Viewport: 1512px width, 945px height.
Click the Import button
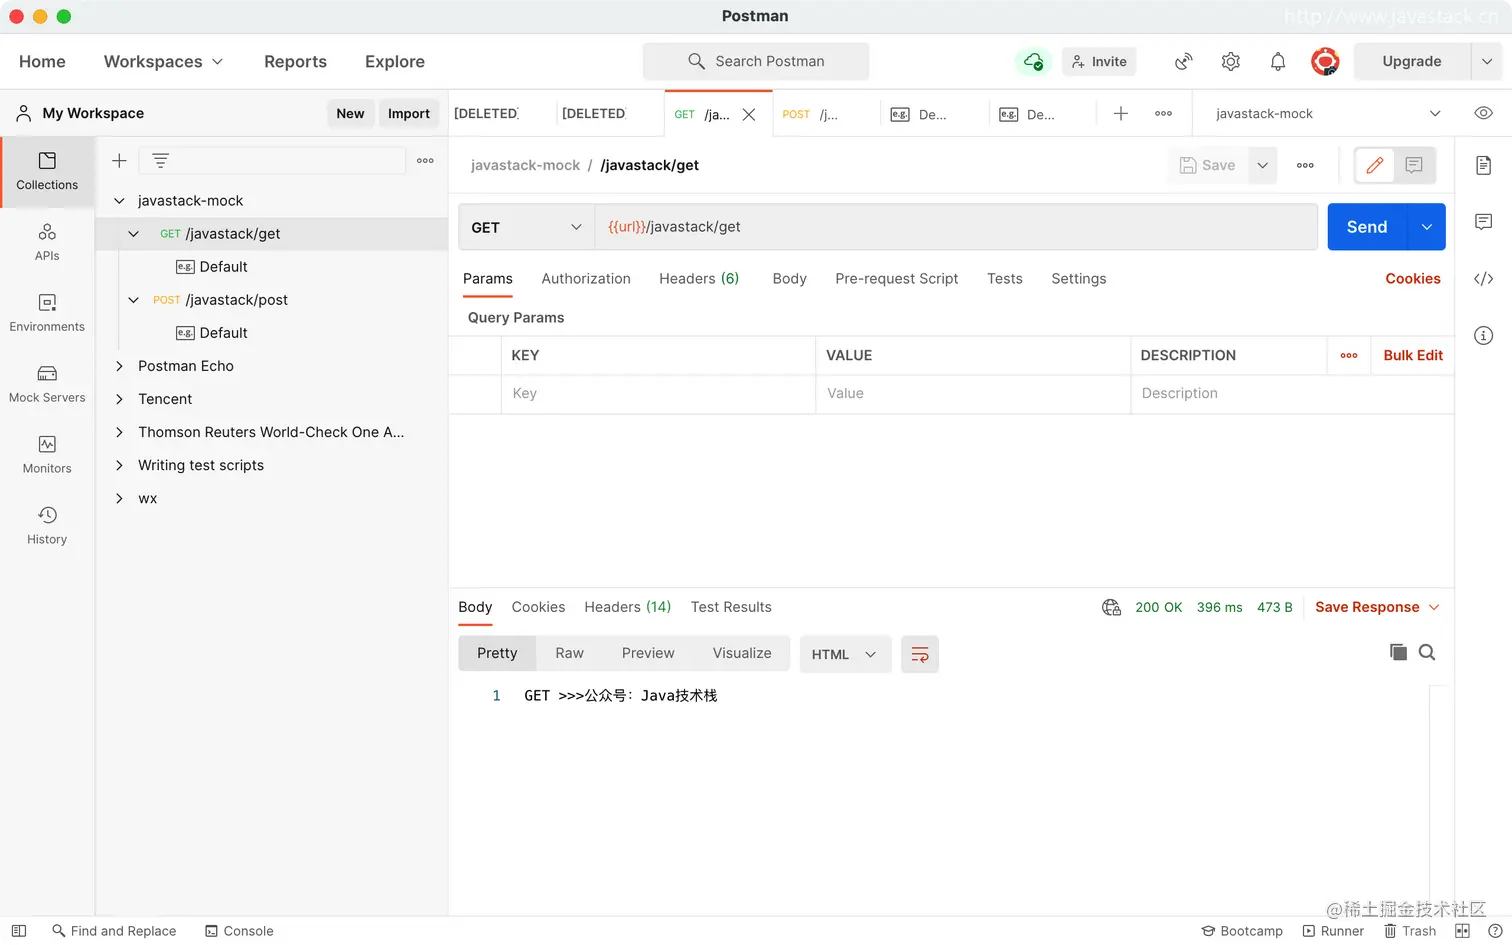click(x=409, y=114)
